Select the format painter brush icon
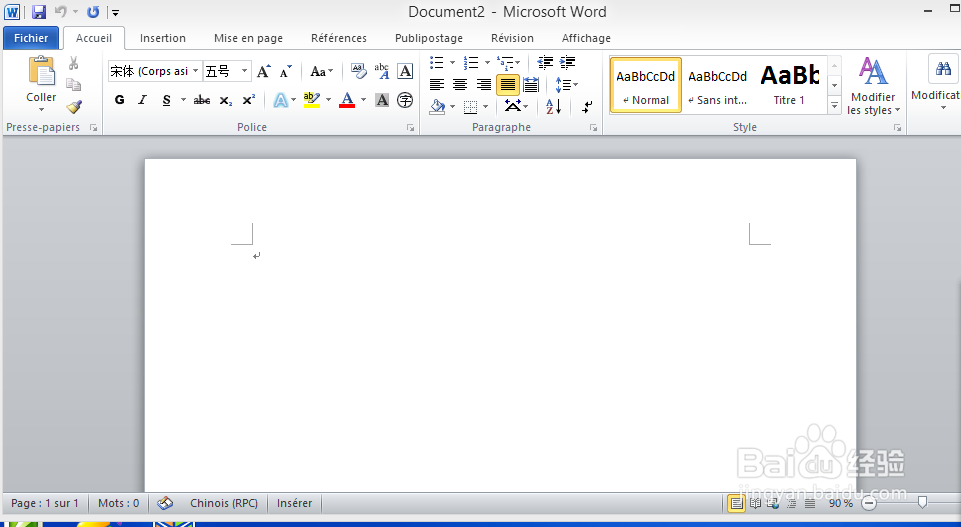The height and width of the screenshot is (527, 961). click(x=74, y=107)
